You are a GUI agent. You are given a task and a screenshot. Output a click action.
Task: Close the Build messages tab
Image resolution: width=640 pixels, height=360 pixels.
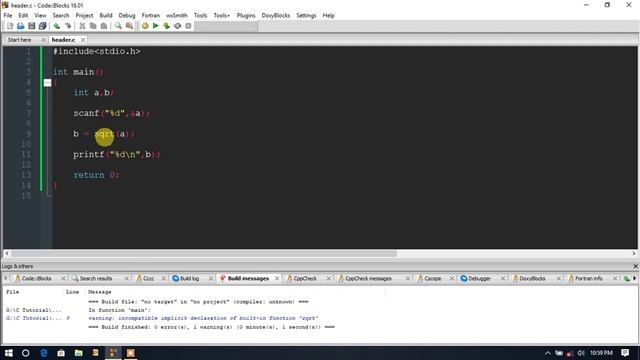[x=277, y=278]
